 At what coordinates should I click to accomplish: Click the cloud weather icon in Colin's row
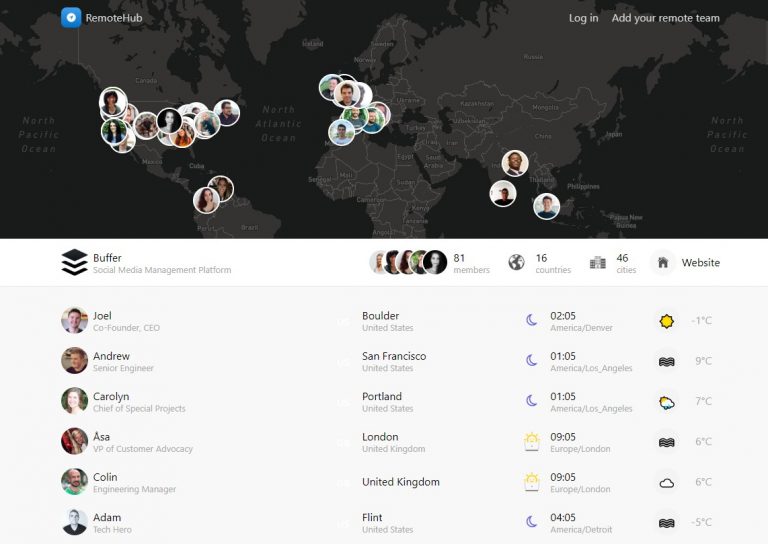click(667, 483)
